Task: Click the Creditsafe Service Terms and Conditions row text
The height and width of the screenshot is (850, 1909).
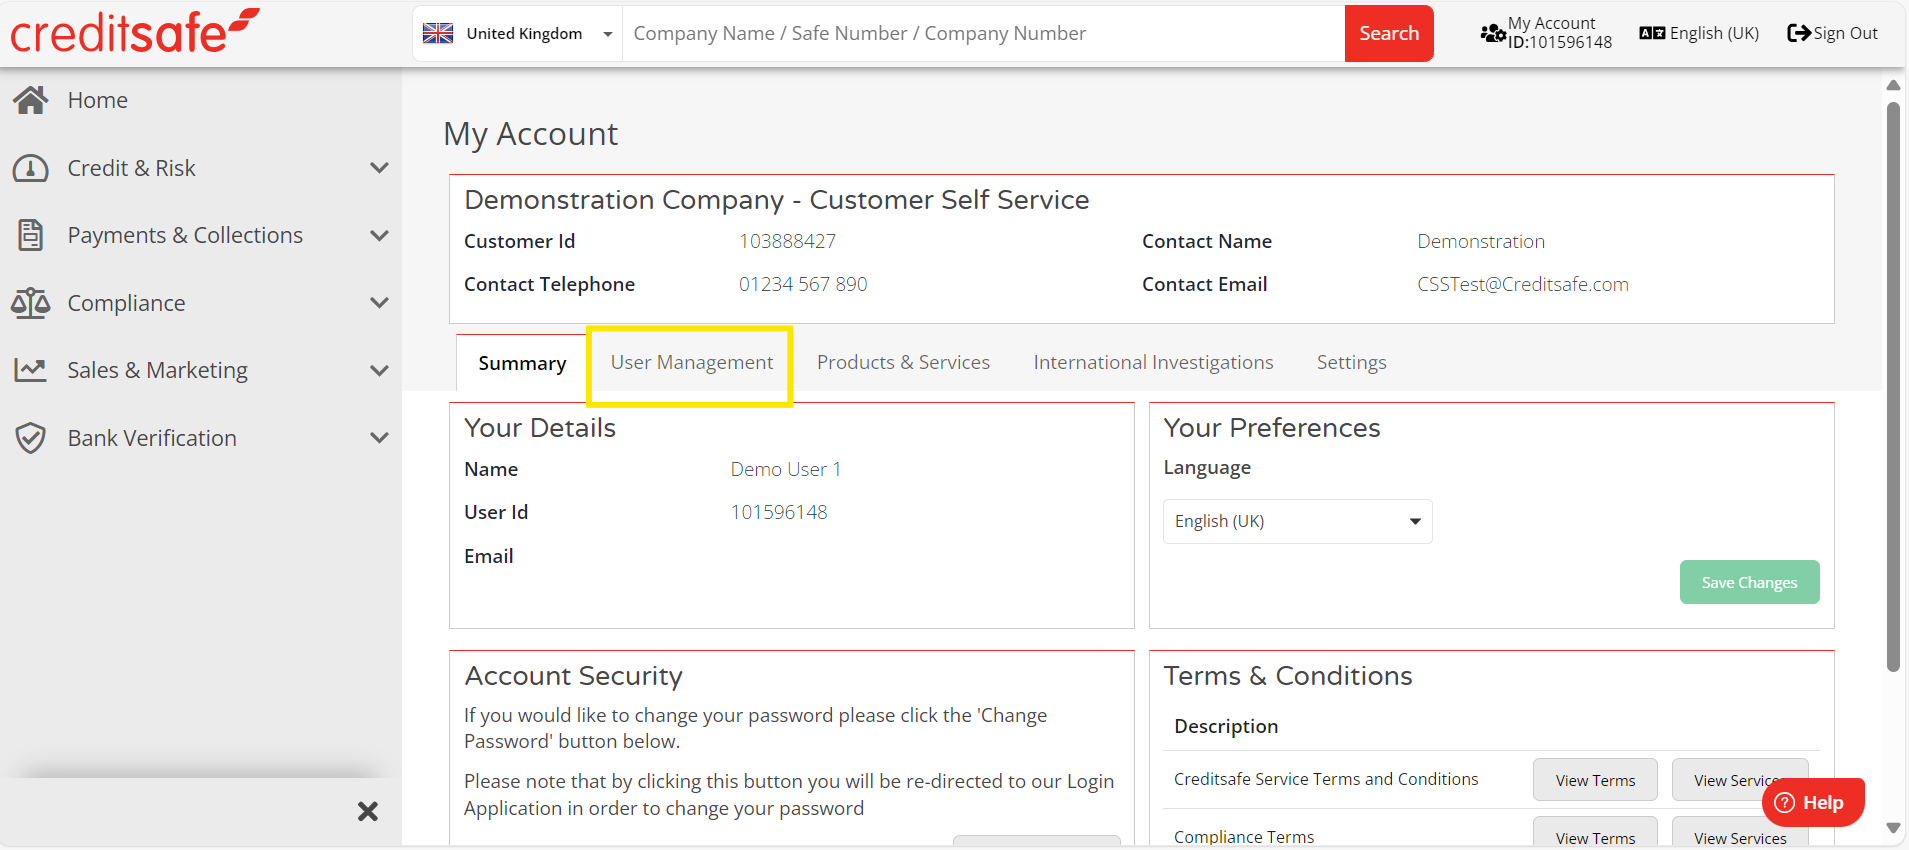Action: point(1326,779)
